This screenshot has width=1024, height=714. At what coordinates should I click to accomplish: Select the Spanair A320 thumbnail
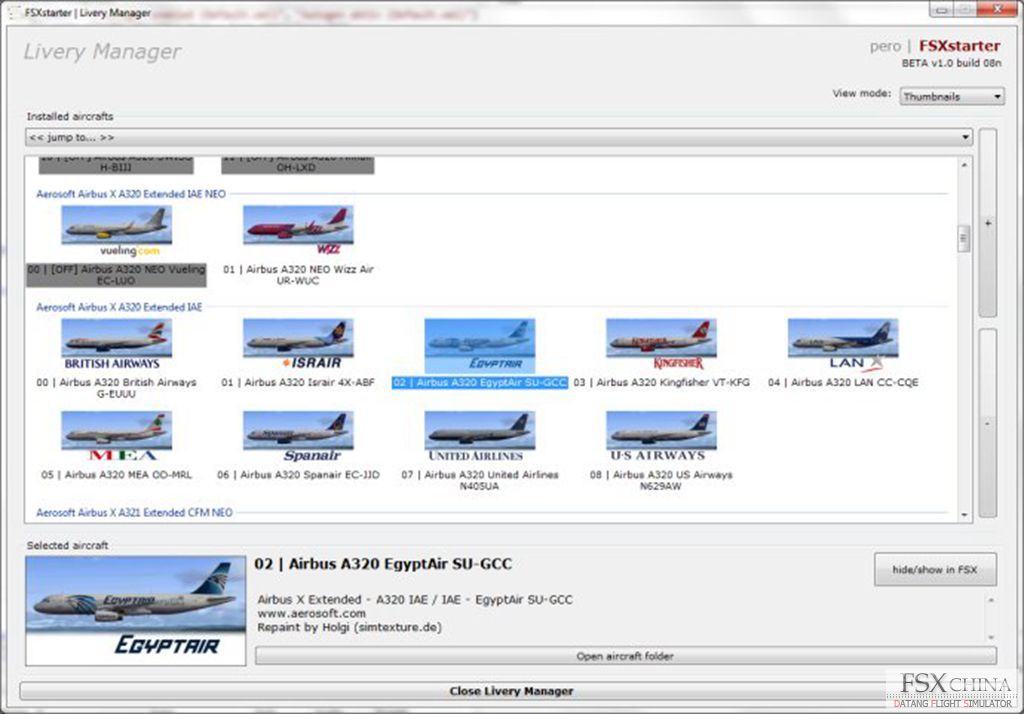tap(298, 436)
